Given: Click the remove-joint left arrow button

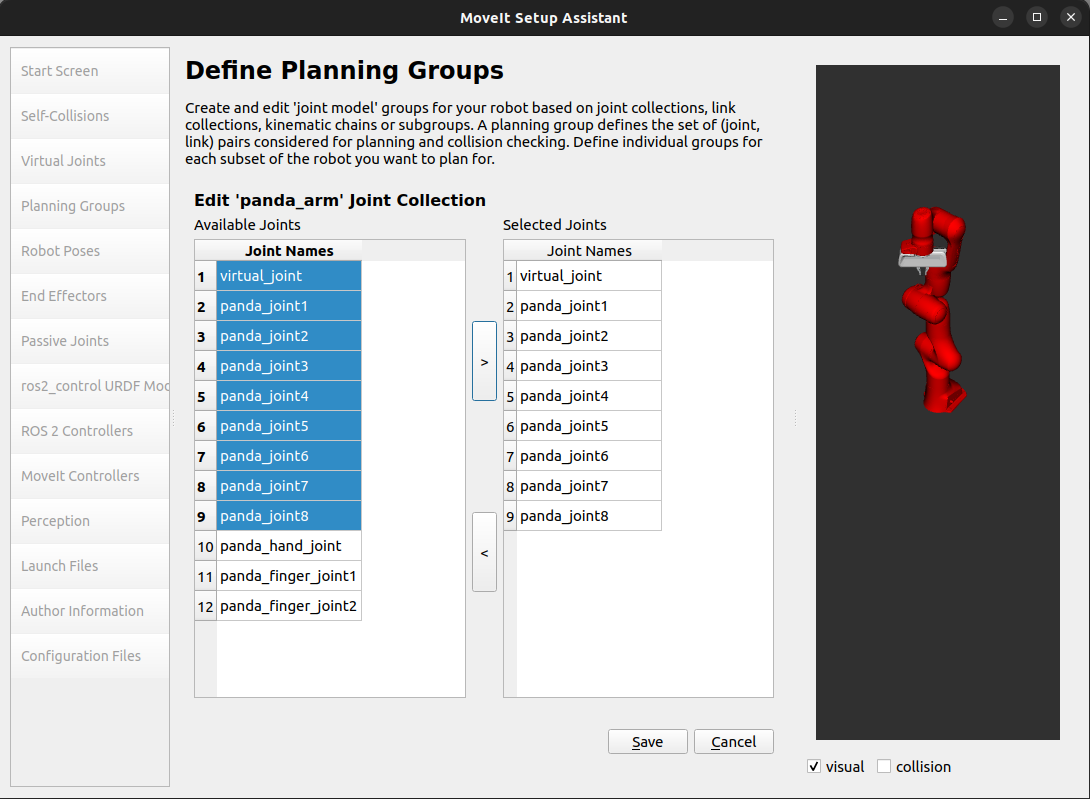Looking at the screenshot, I should [x=484, y=552].
